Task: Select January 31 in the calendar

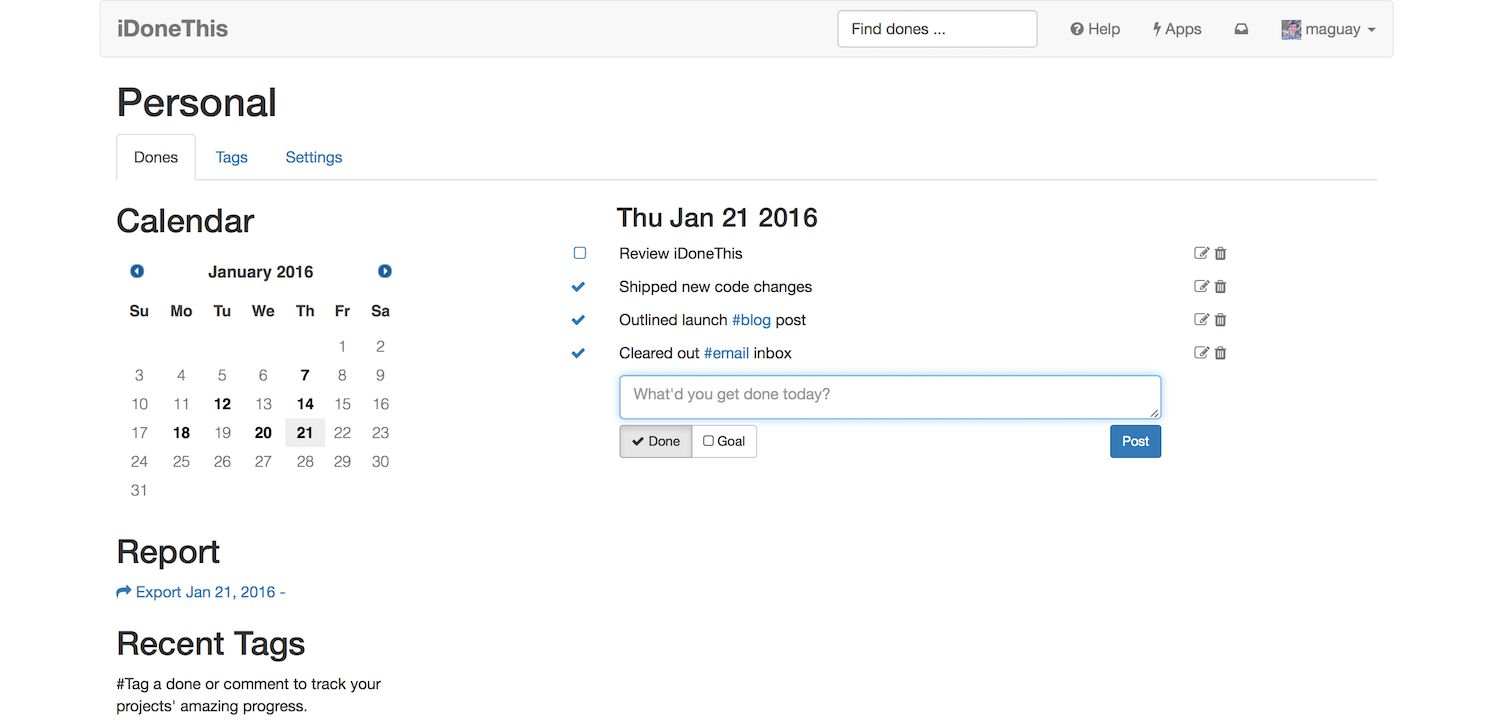Action: (x=139, y=490)
